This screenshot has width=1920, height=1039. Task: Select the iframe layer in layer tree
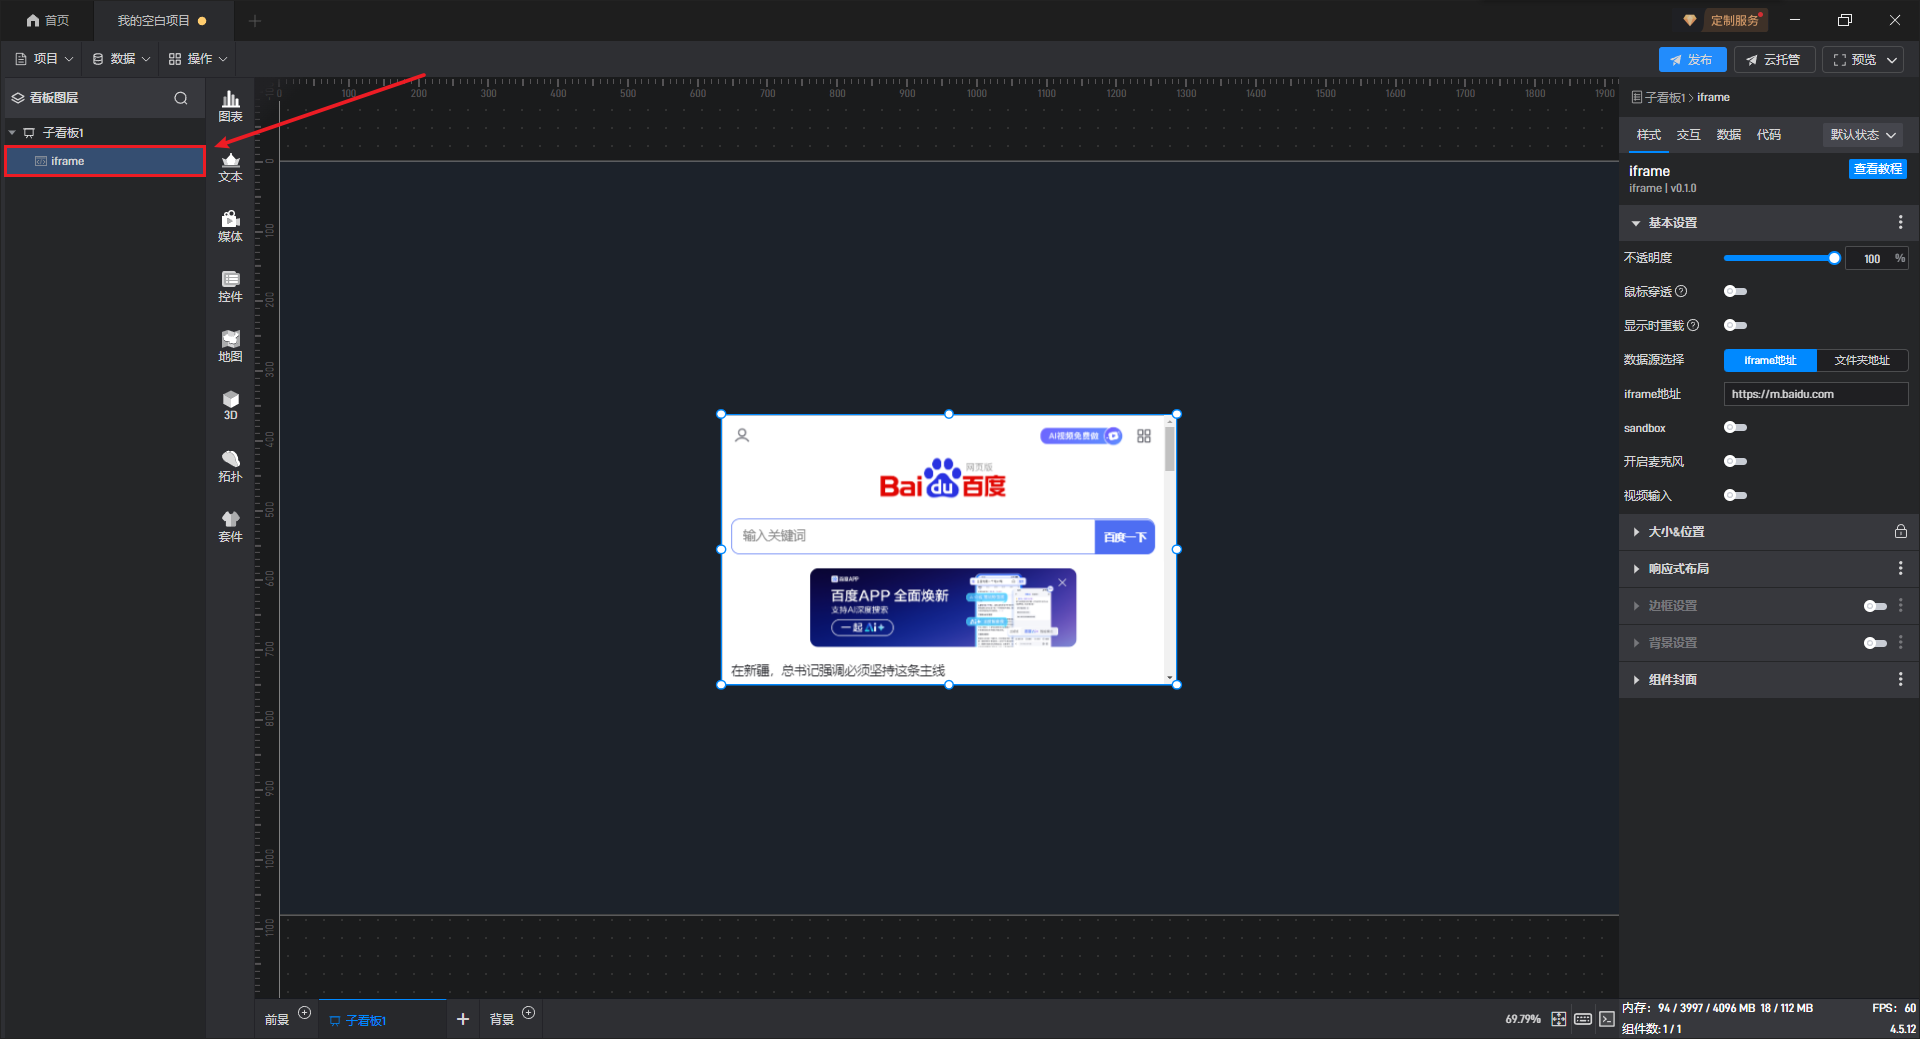click(x=105, y=161)
